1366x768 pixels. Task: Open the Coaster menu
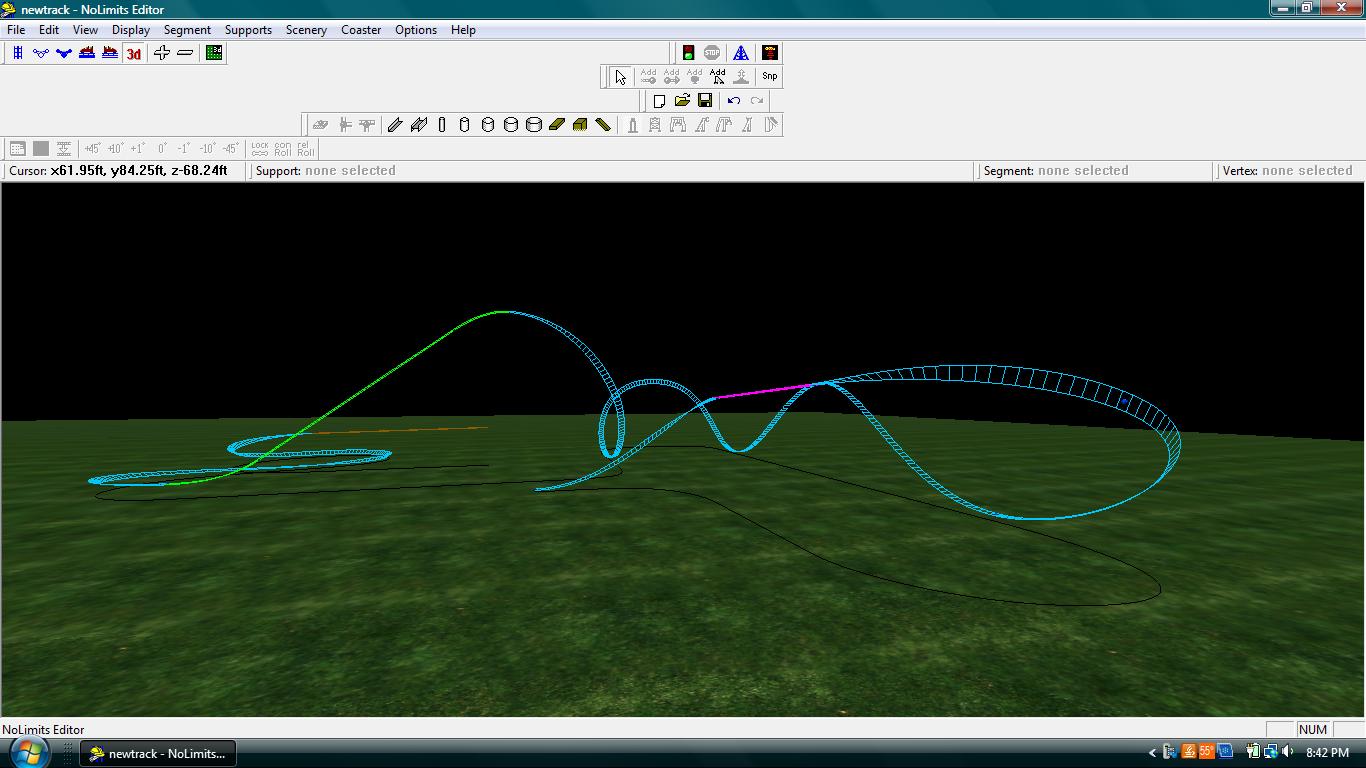point(361,30)
